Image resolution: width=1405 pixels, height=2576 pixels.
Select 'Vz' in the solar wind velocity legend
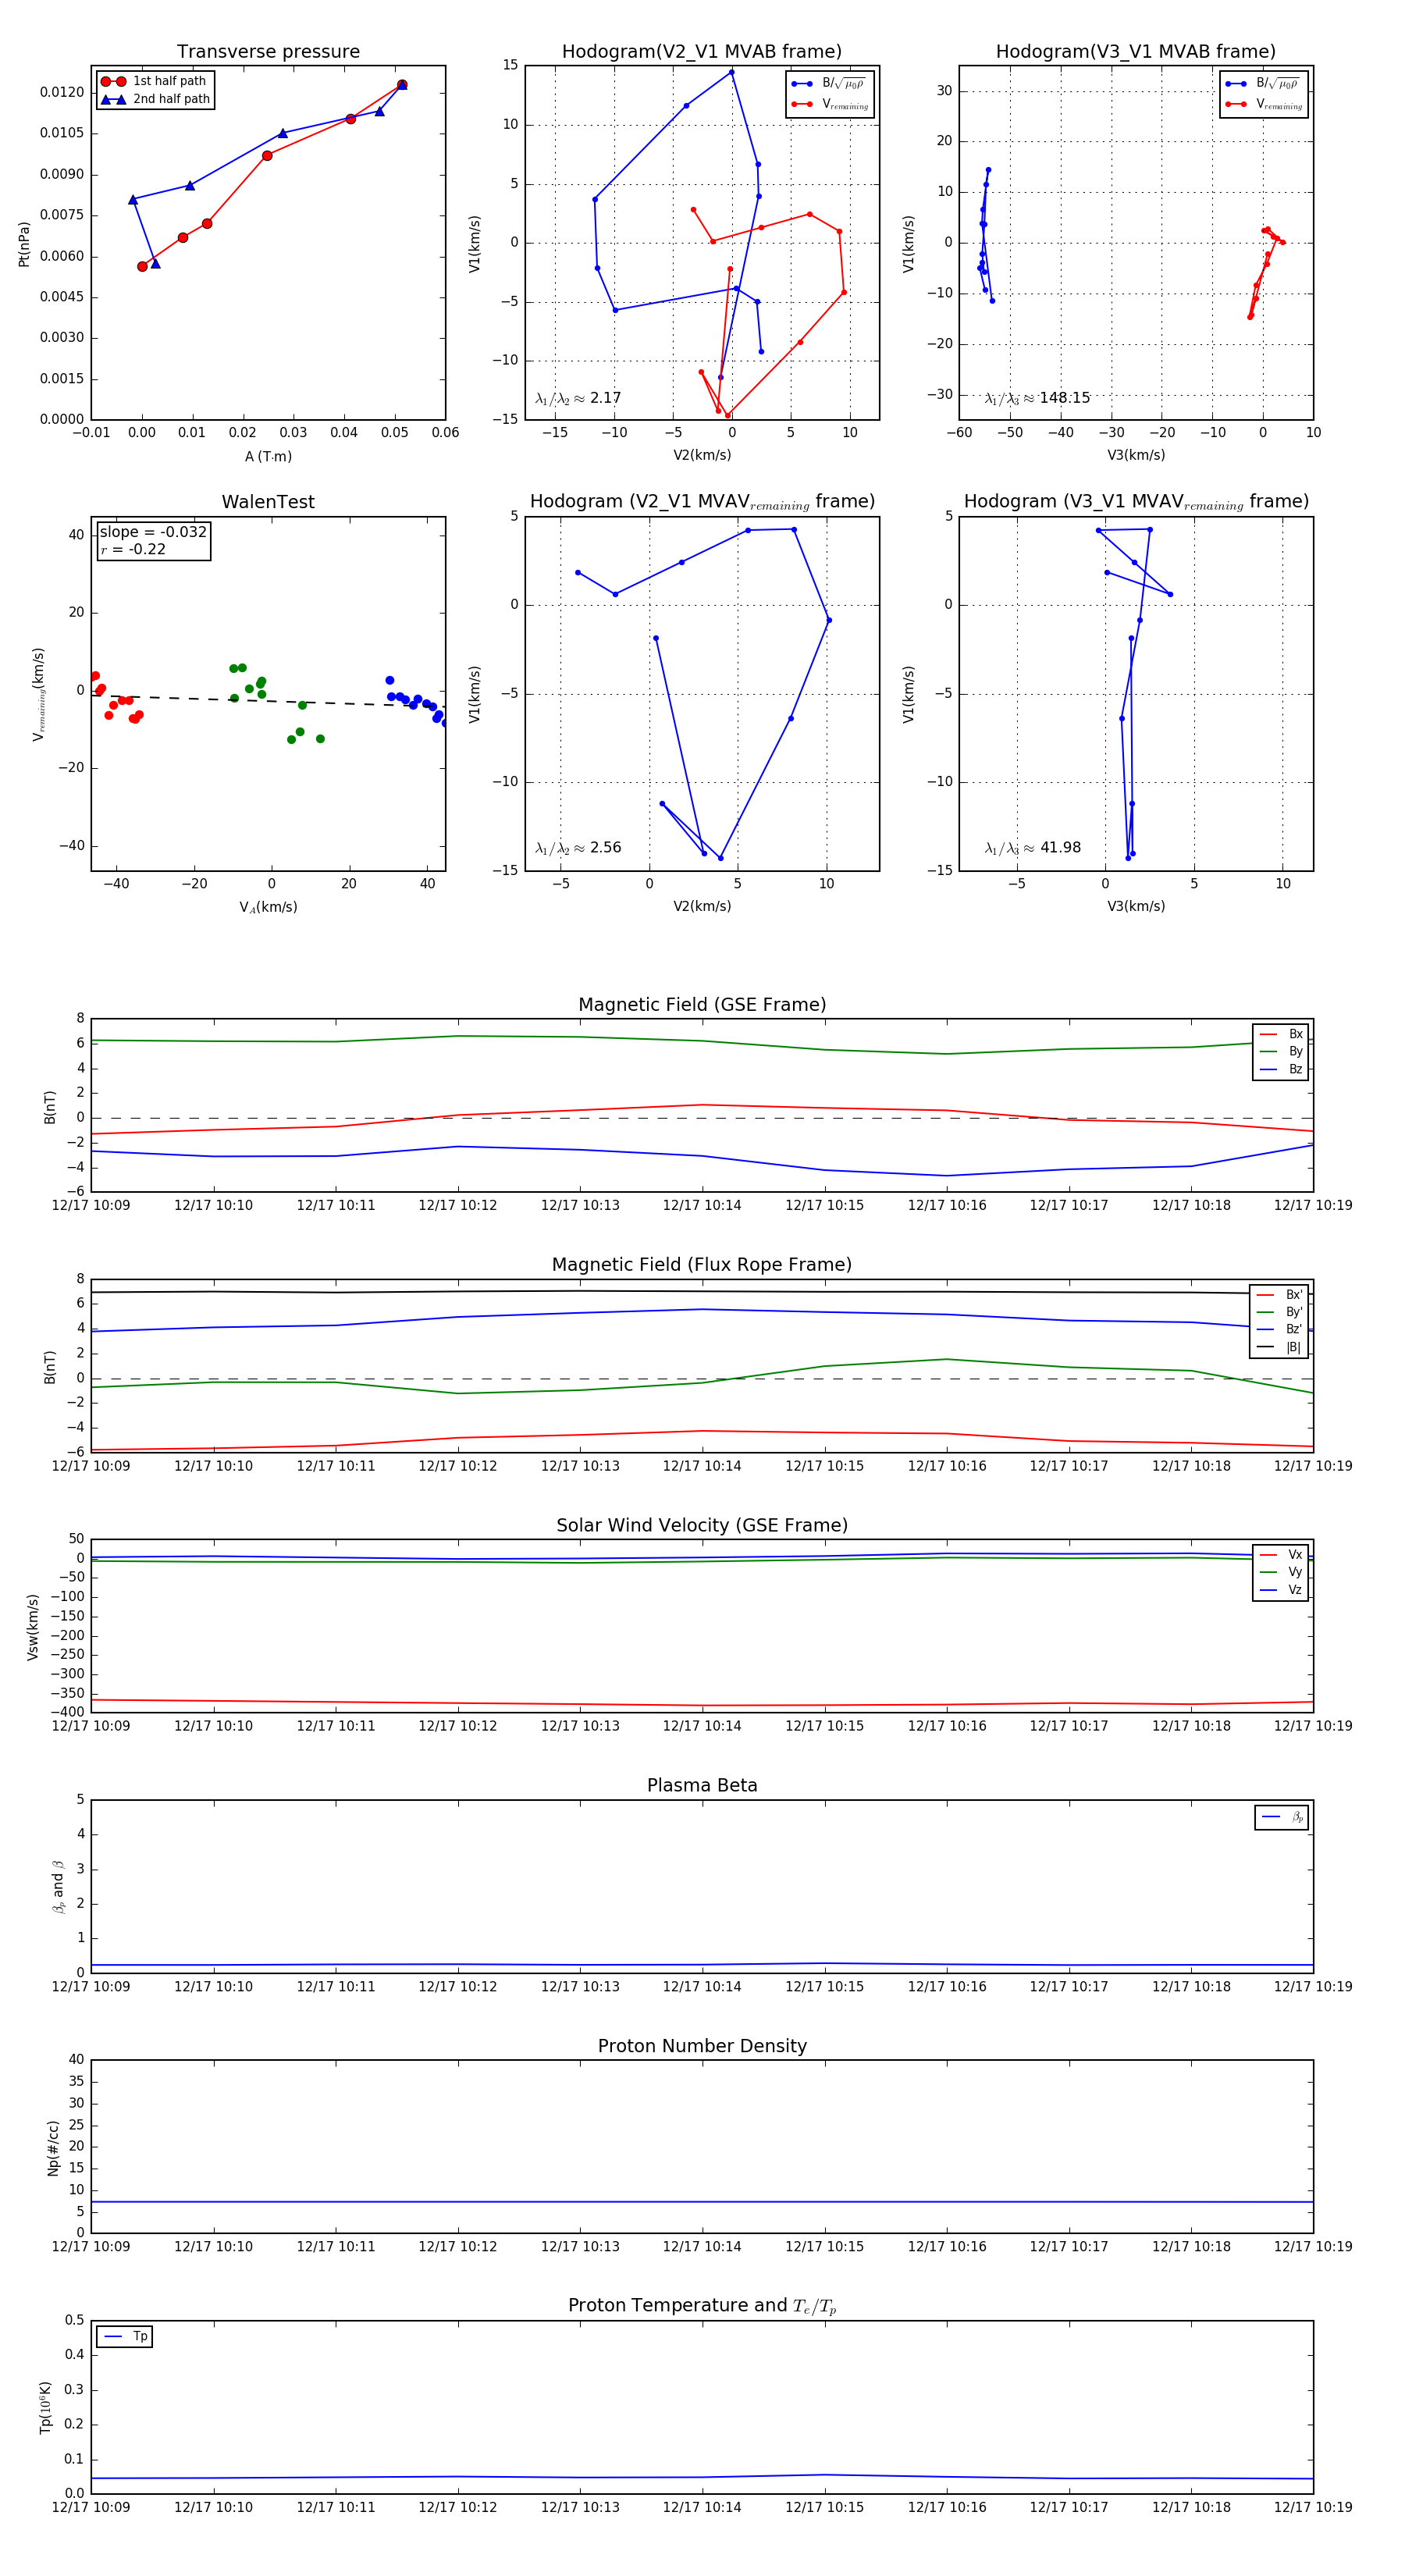coord(1281,1590)
